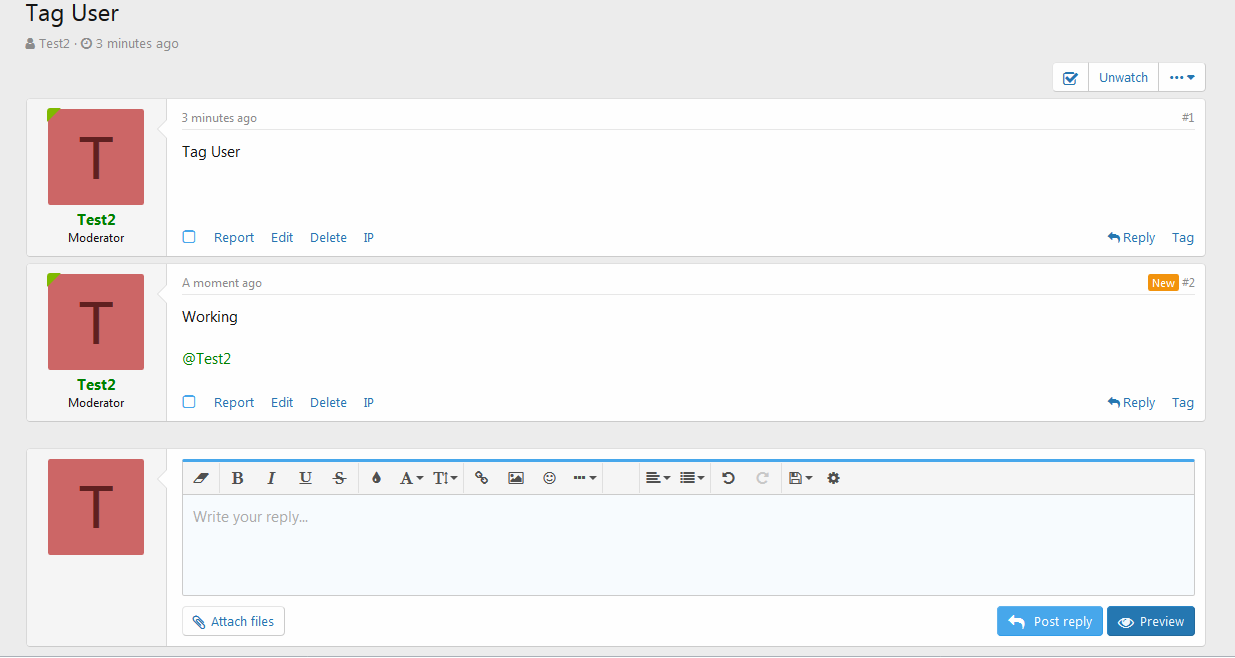Apply strikethrough formatting in editor
This screenshot has width=1235, height=658.
tap(339, 478)
